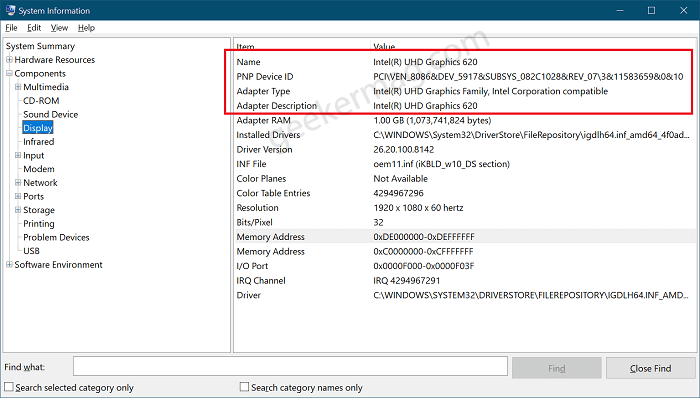
Task: Expand the Input node
Action: 18,155
